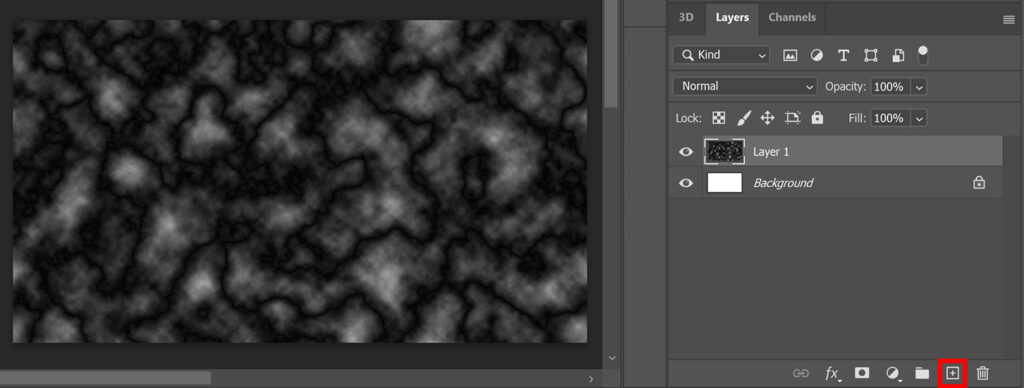The height and width of the screenshot is (388, 1024).
Task: Click the link layers icon
Action: (x=801, y=373)
